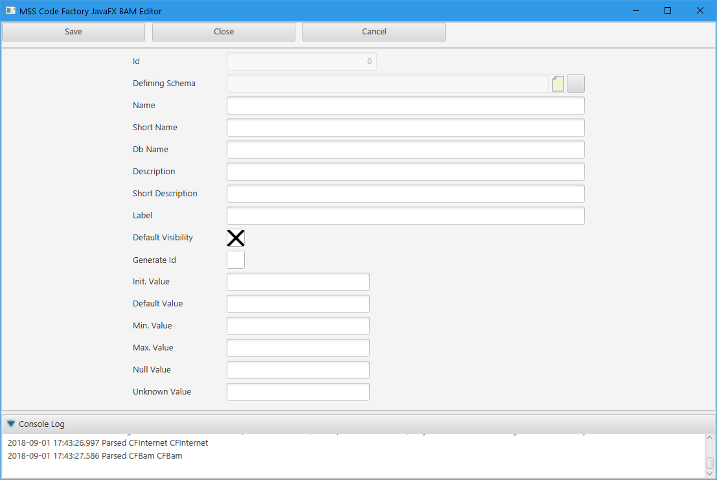Click the Close button in toolbar

tap(224, 32)
